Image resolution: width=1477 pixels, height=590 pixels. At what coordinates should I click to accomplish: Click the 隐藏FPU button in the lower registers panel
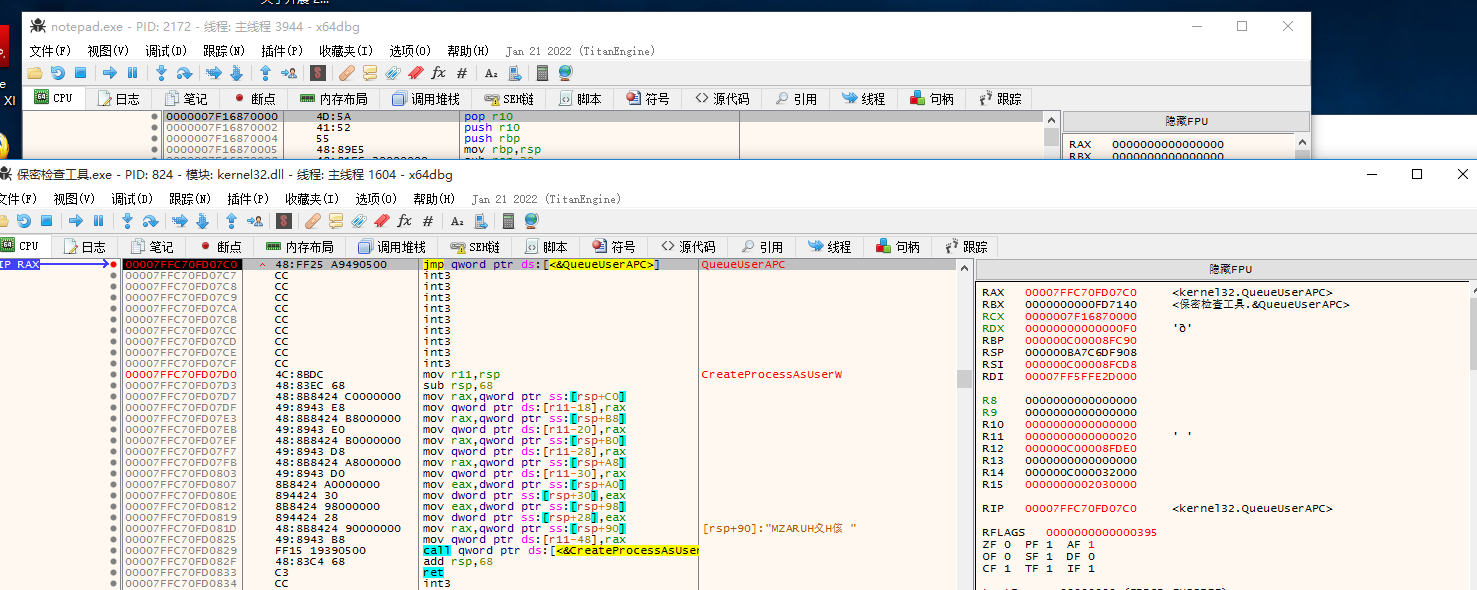pos(1229,269)
